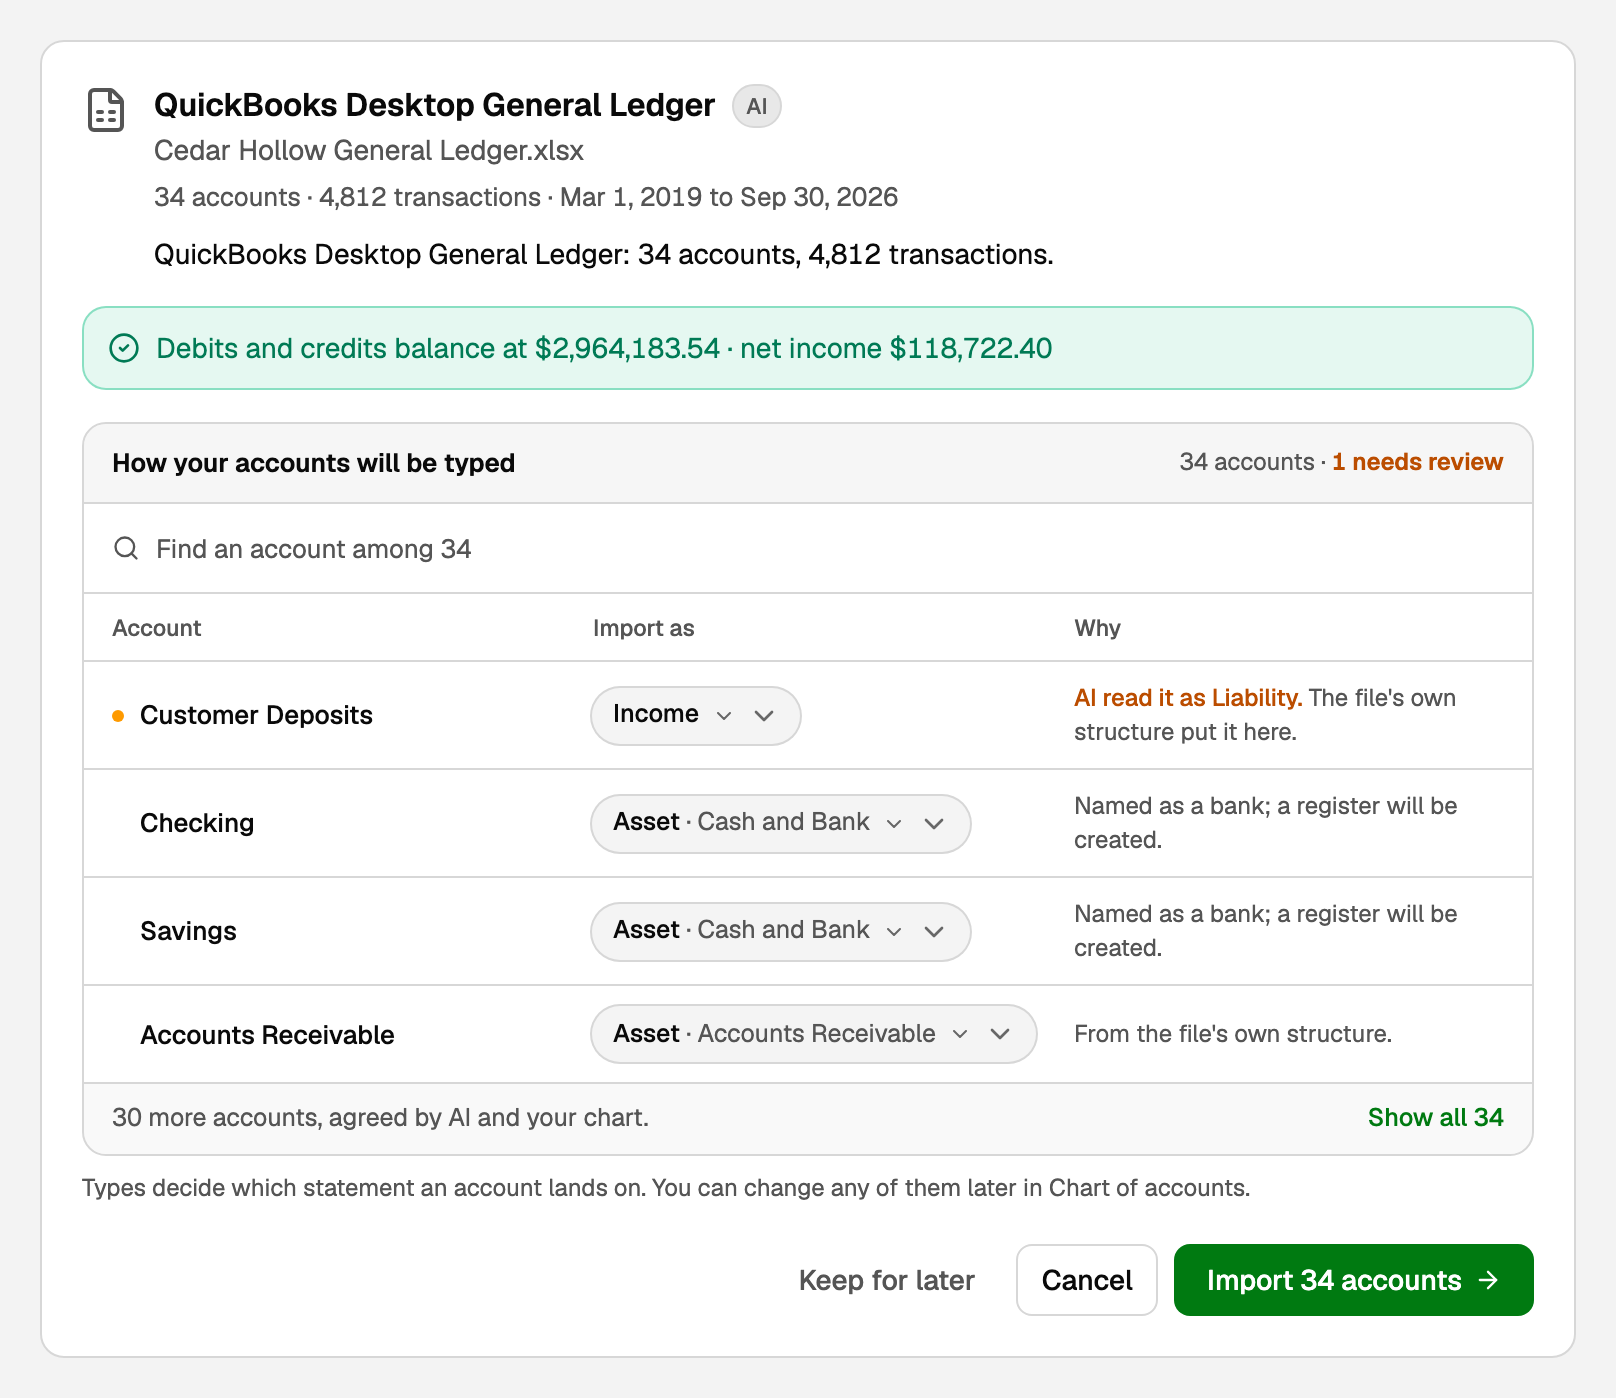Click Show all 34 accounts

click(x=1435, y=1117)
